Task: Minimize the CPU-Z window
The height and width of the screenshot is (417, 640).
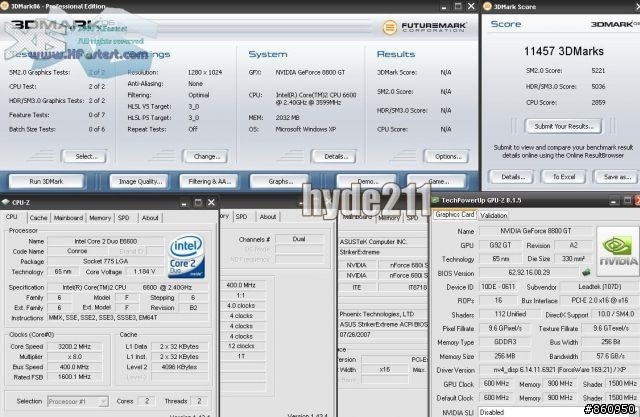Action: coord(184,202)
